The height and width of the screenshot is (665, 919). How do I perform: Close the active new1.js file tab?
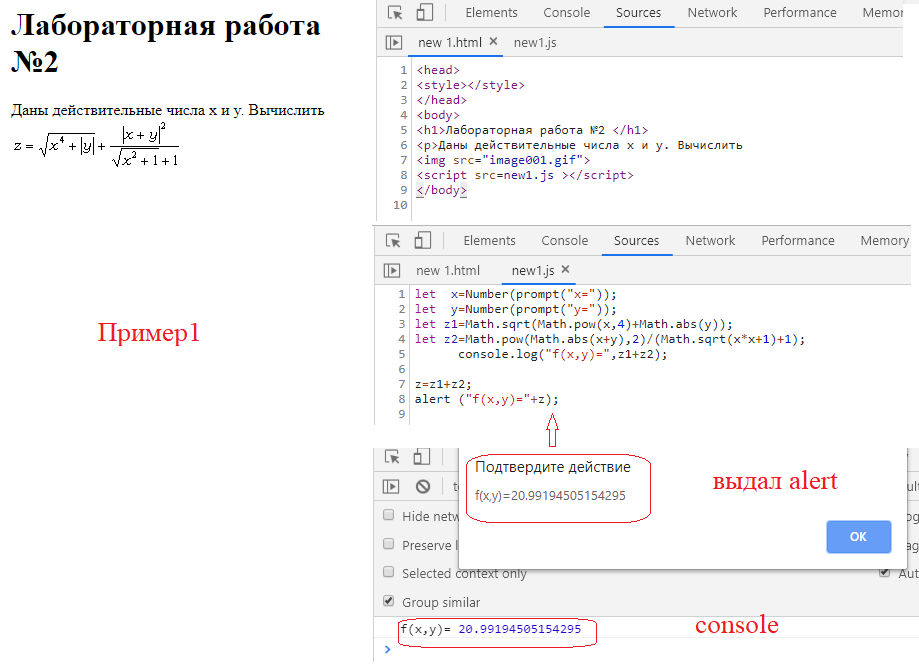tap(565, 270)
